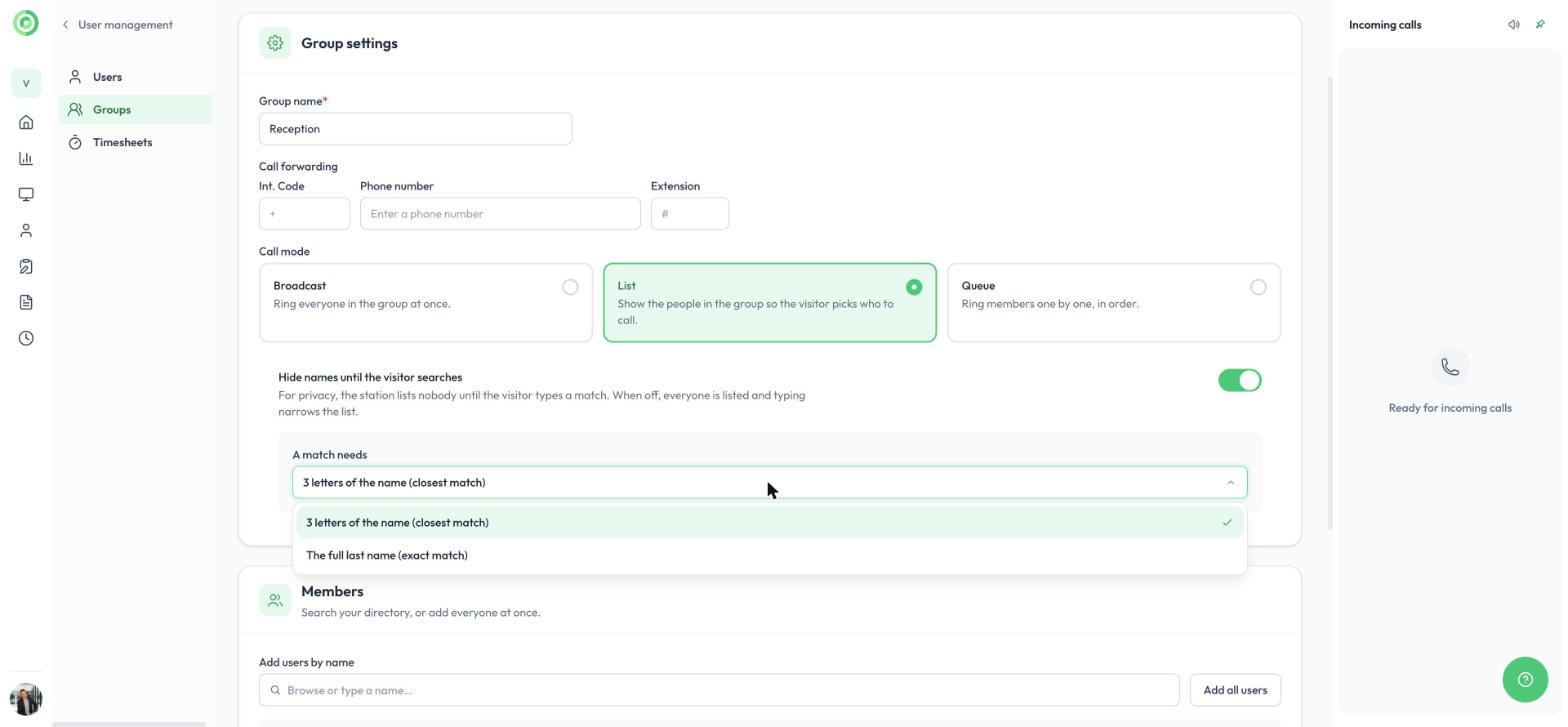This screenshot has width=1568, height=727.
Task: Click the V workspace avatar
Action: (x=26, y=83)
